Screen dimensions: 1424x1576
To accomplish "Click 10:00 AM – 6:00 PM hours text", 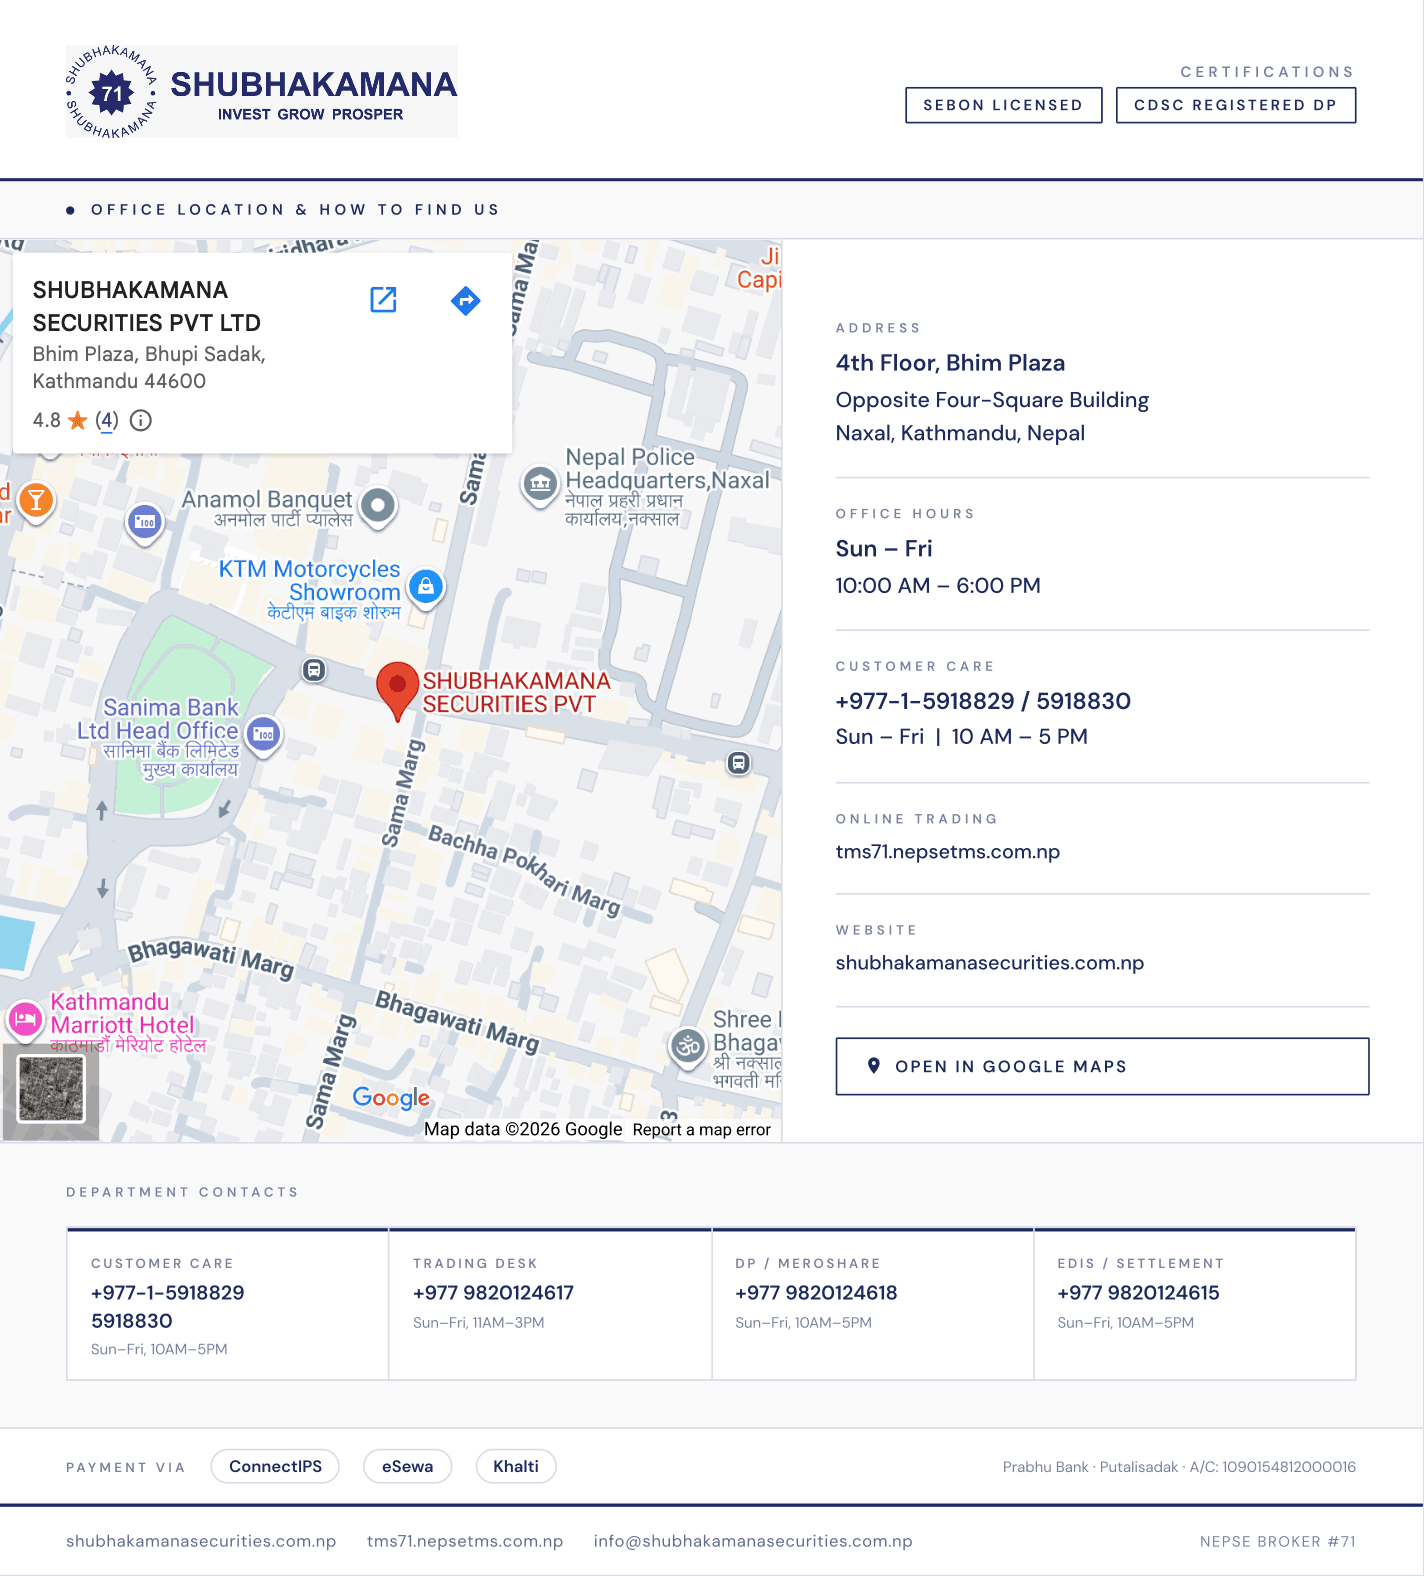I will [938, 586].
